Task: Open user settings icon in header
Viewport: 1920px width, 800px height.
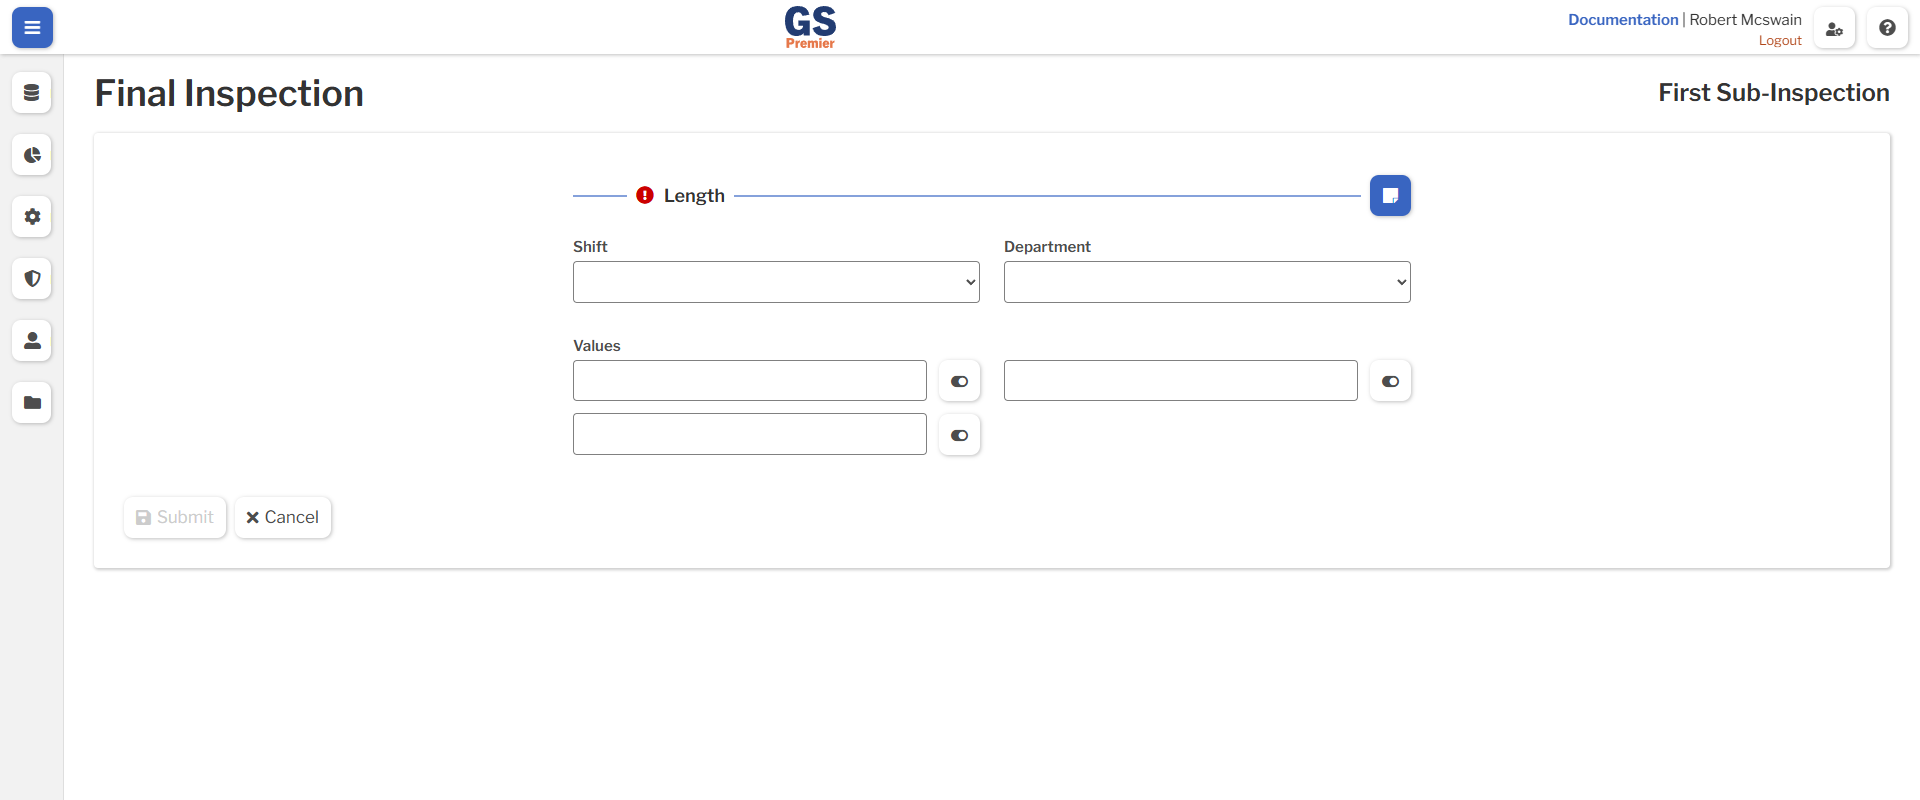Action: coord(1834,28)
